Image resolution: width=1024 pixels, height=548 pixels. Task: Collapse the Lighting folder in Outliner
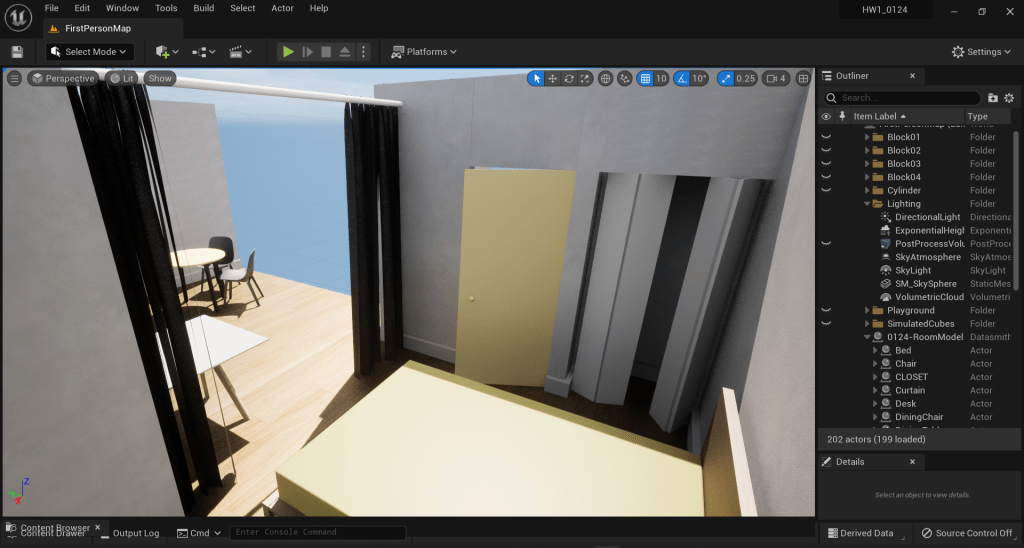click(867, 204)
